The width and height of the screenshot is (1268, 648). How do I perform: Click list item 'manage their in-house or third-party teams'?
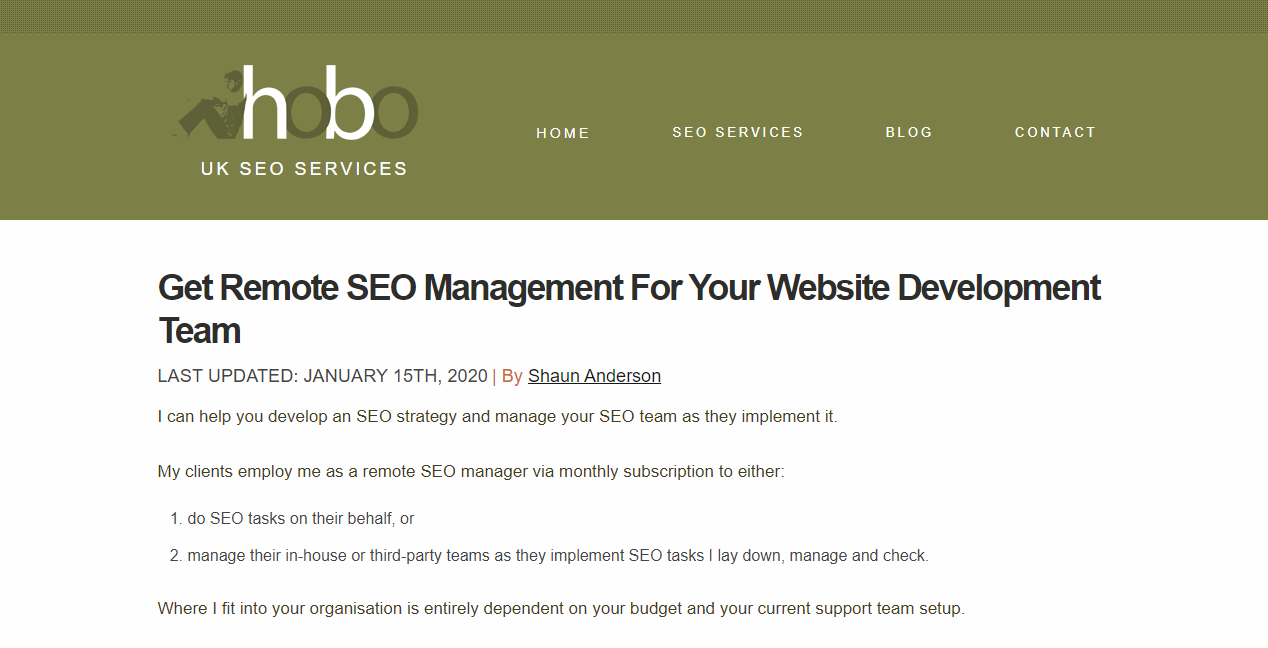pyautogui.click(x=557, y=556)
